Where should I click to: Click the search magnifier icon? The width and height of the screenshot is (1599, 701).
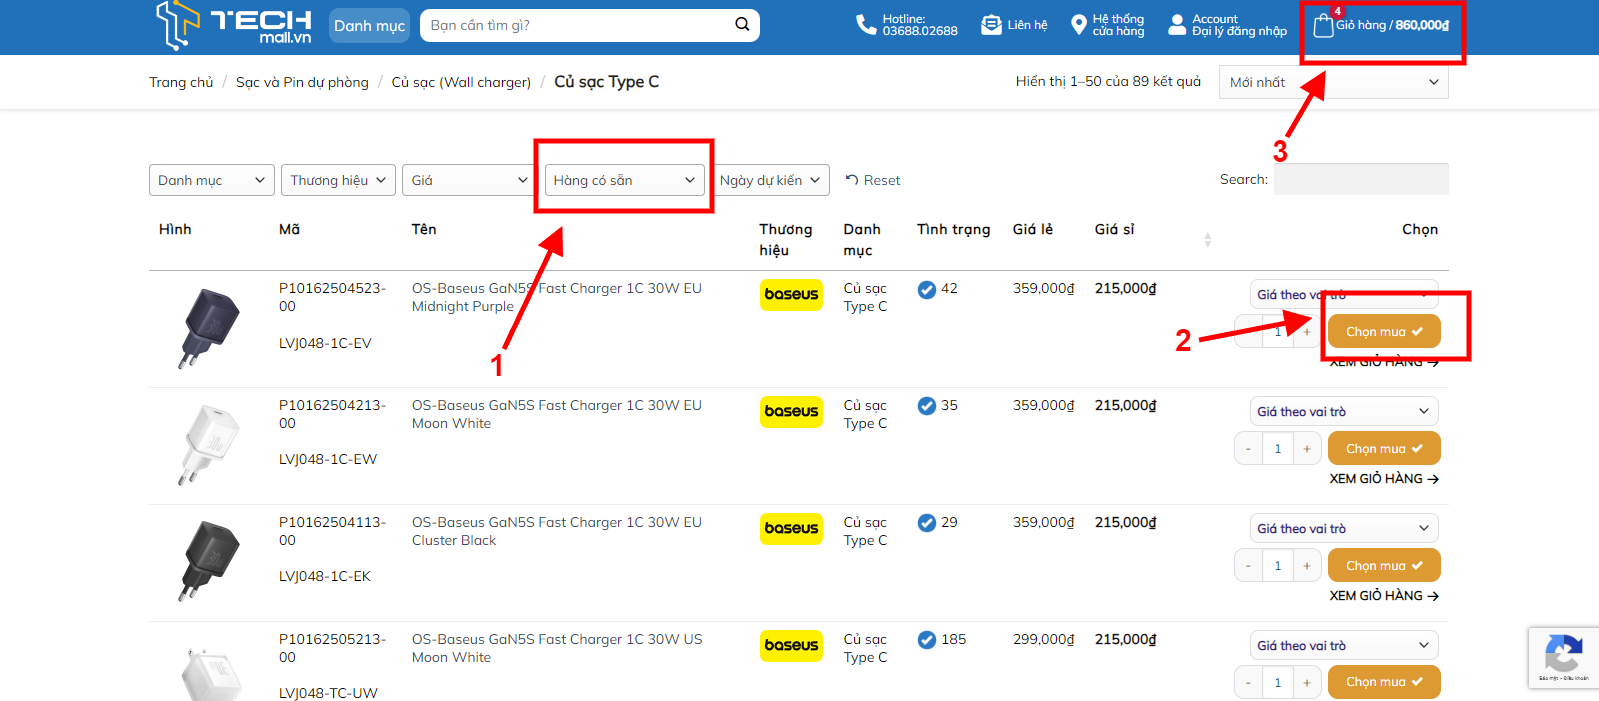[742, 25]
